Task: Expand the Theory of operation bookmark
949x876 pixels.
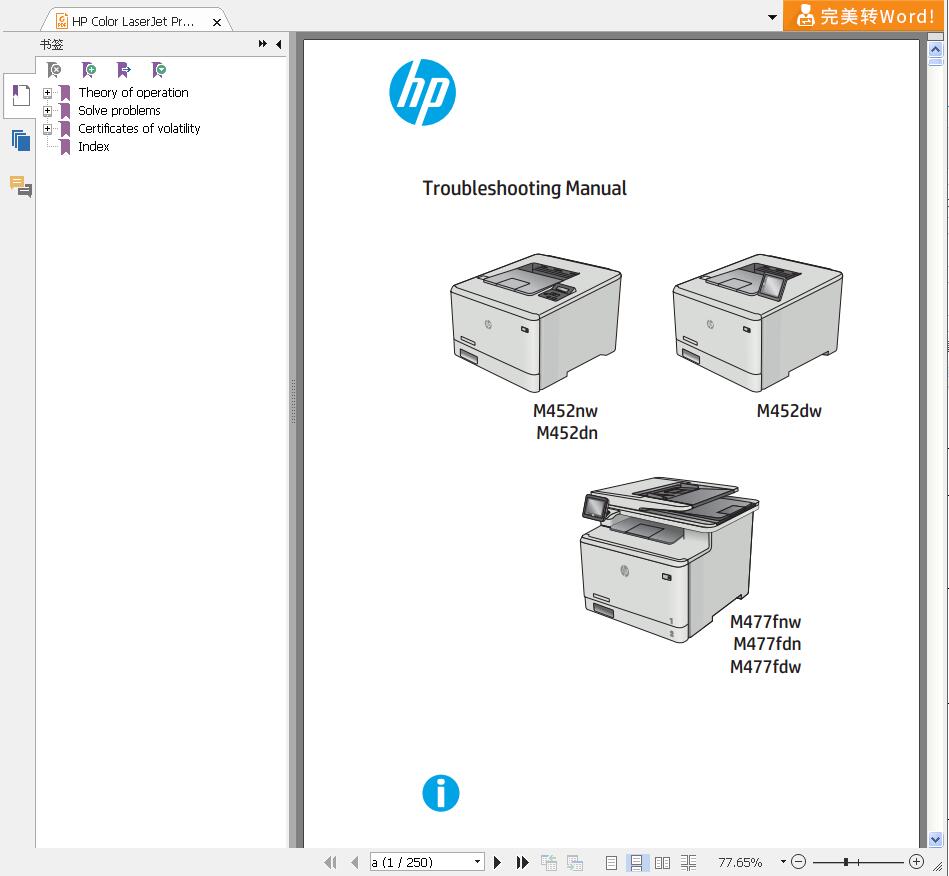Action: point(47,93)
